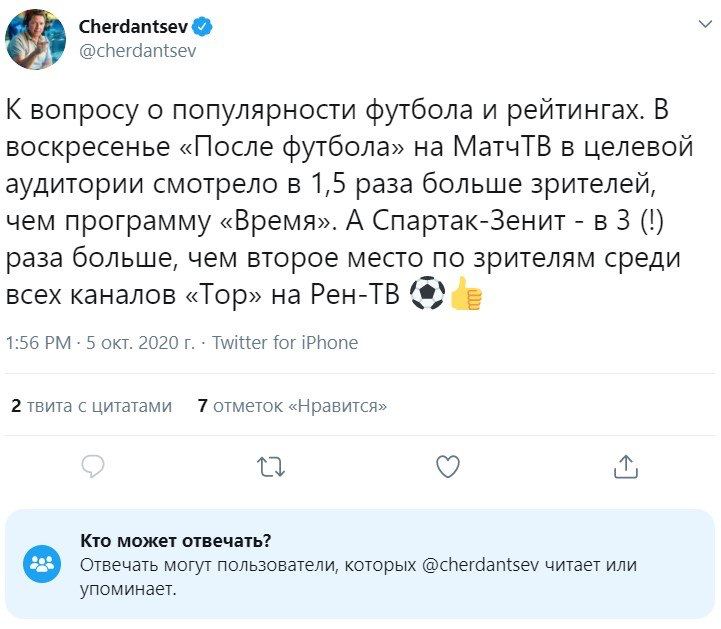Like the tweet with the heart icon
721x629 pixels.
tap(448, 466)
